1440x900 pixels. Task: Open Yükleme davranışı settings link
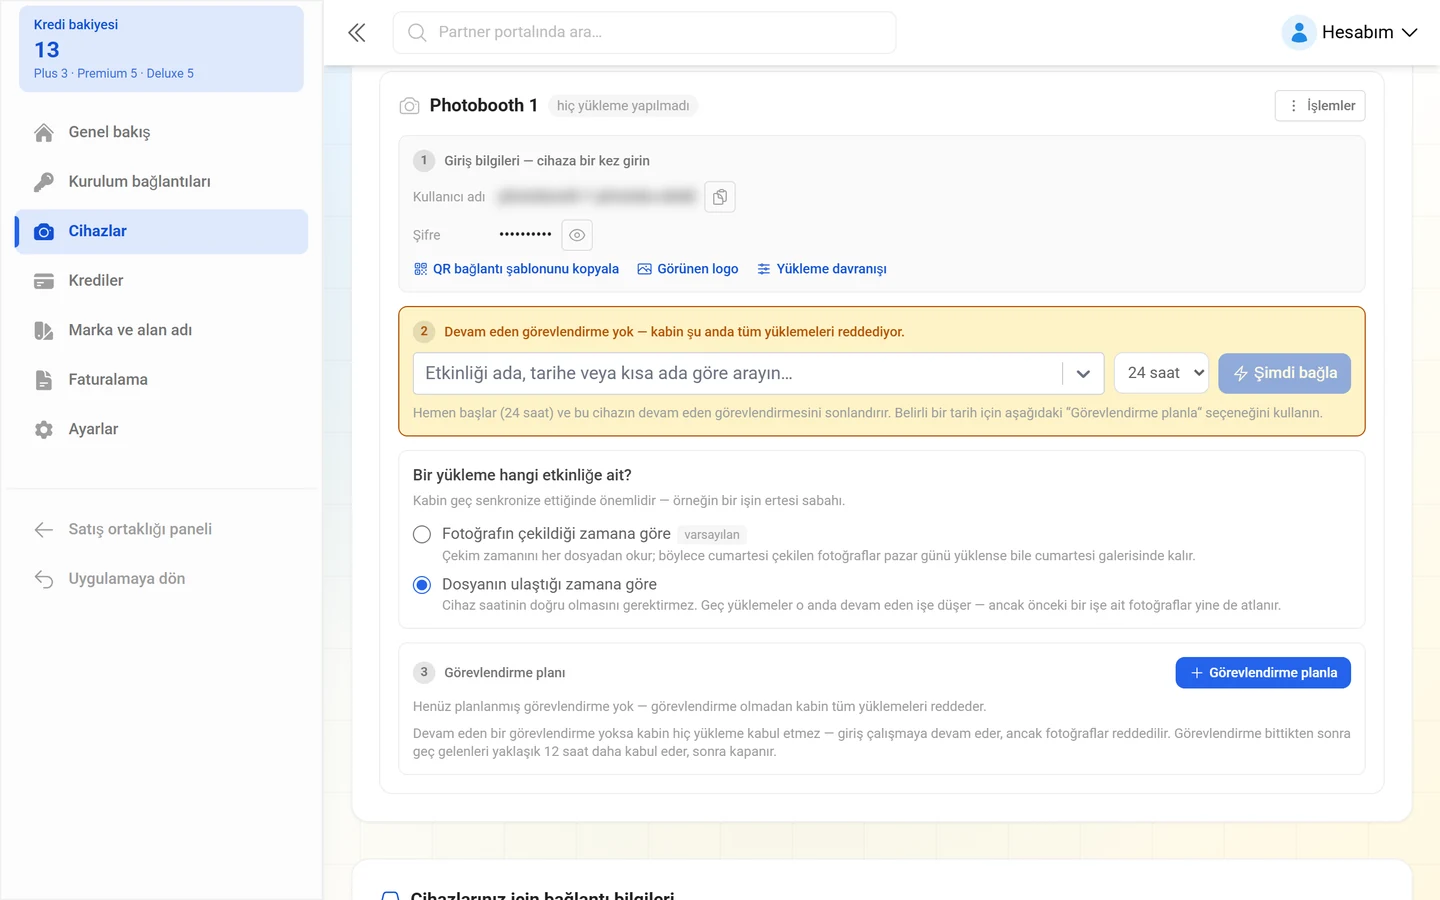pos(822,269)
